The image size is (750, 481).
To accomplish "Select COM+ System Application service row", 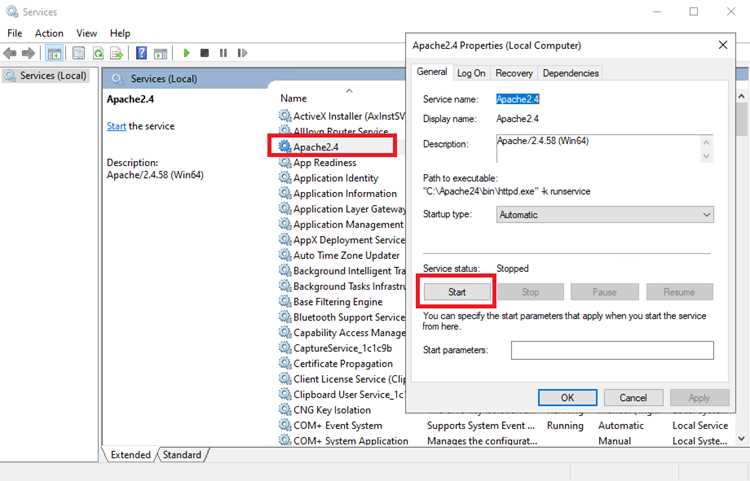I will (504, 440).
